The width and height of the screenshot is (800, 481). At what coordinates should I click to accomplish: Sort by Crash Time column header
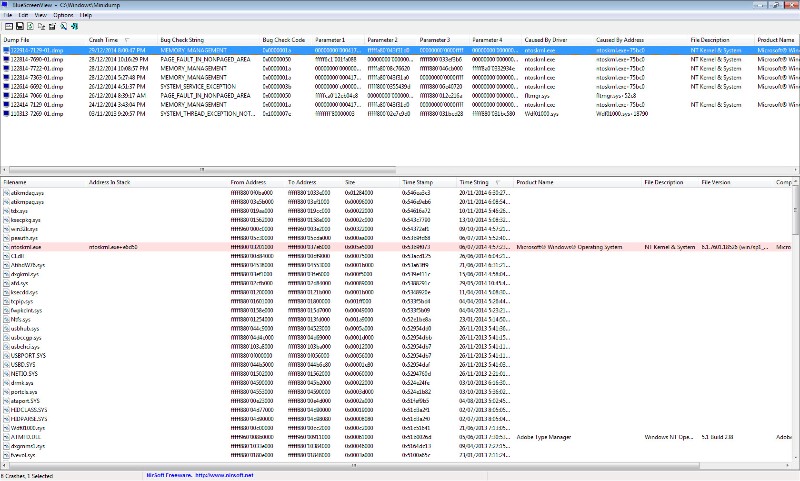point(104,40)
